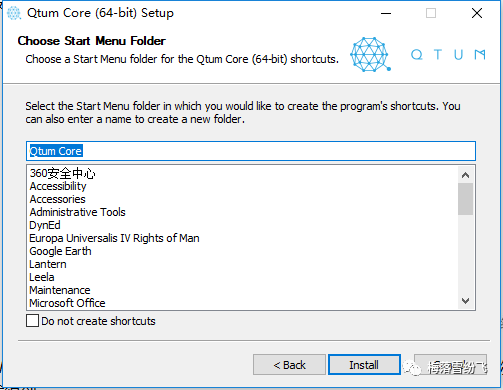Choose Administrative Tools folder

point(77,212)
